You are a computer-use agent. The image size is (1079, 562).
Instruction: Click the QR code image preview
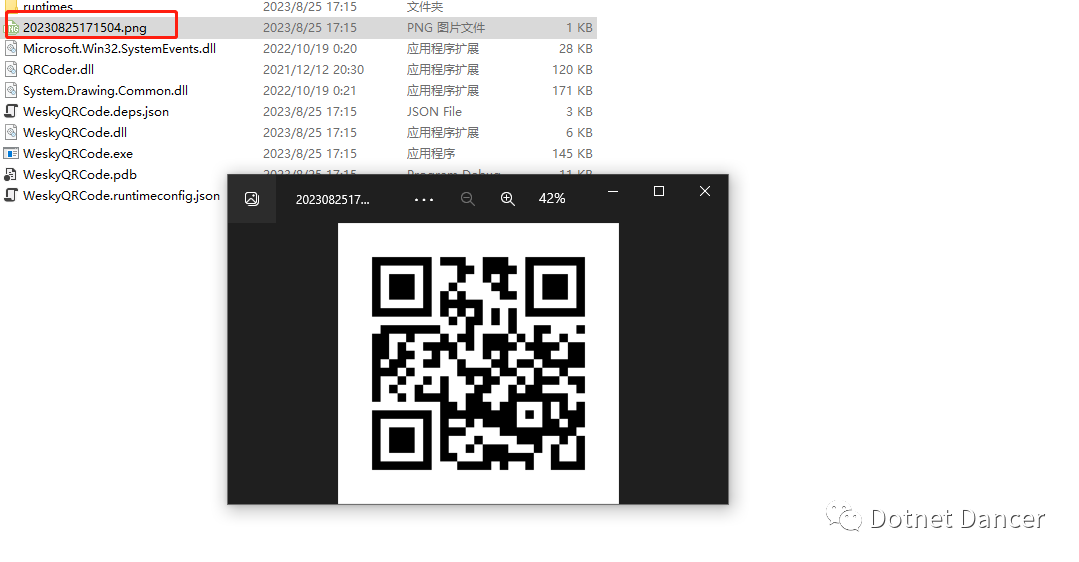pos(478,363)
